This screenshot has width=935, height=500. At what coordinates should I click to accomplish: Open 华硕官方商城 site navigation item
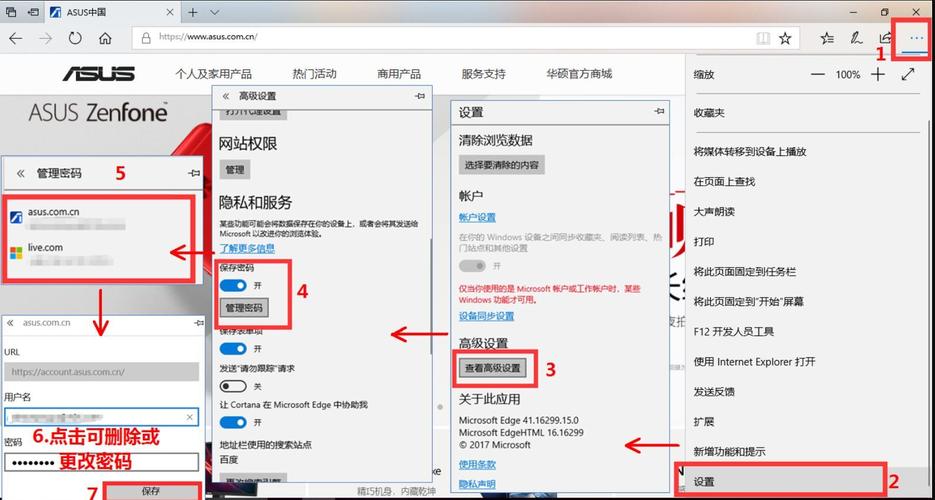(580, 74)
